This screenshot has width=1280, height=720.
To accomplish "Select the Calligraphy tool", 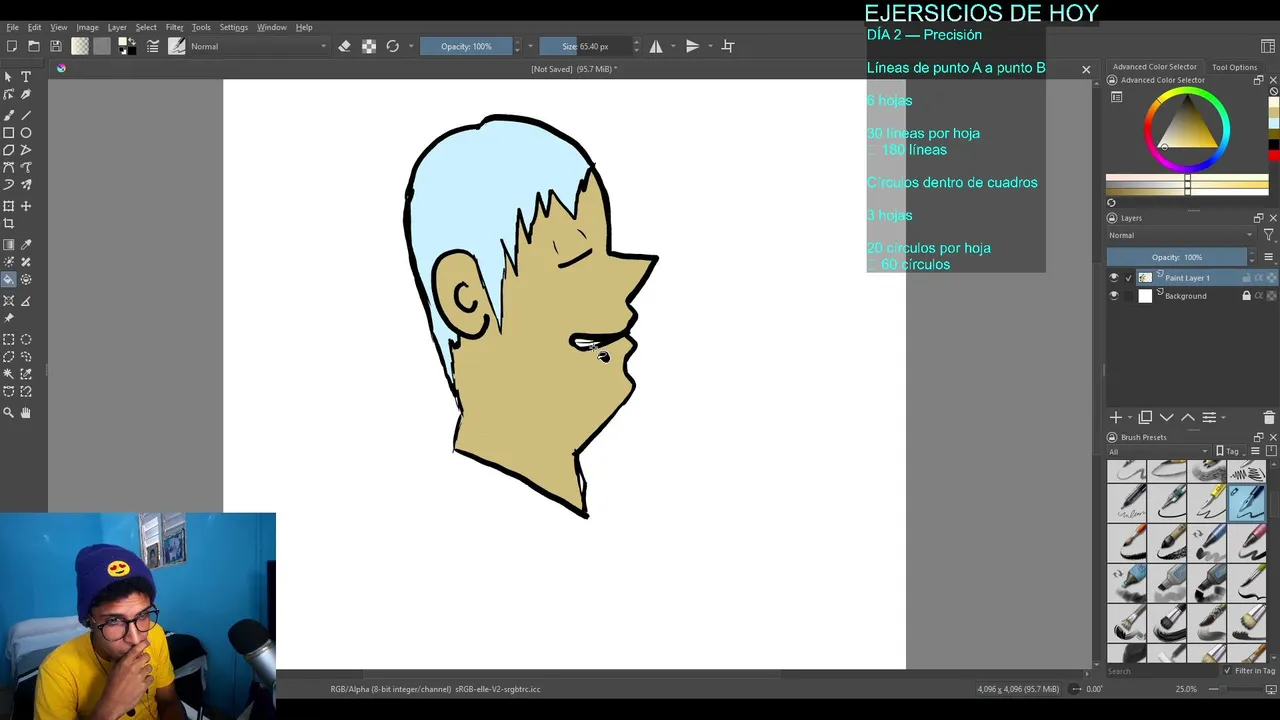I will [x=26, y=95].
